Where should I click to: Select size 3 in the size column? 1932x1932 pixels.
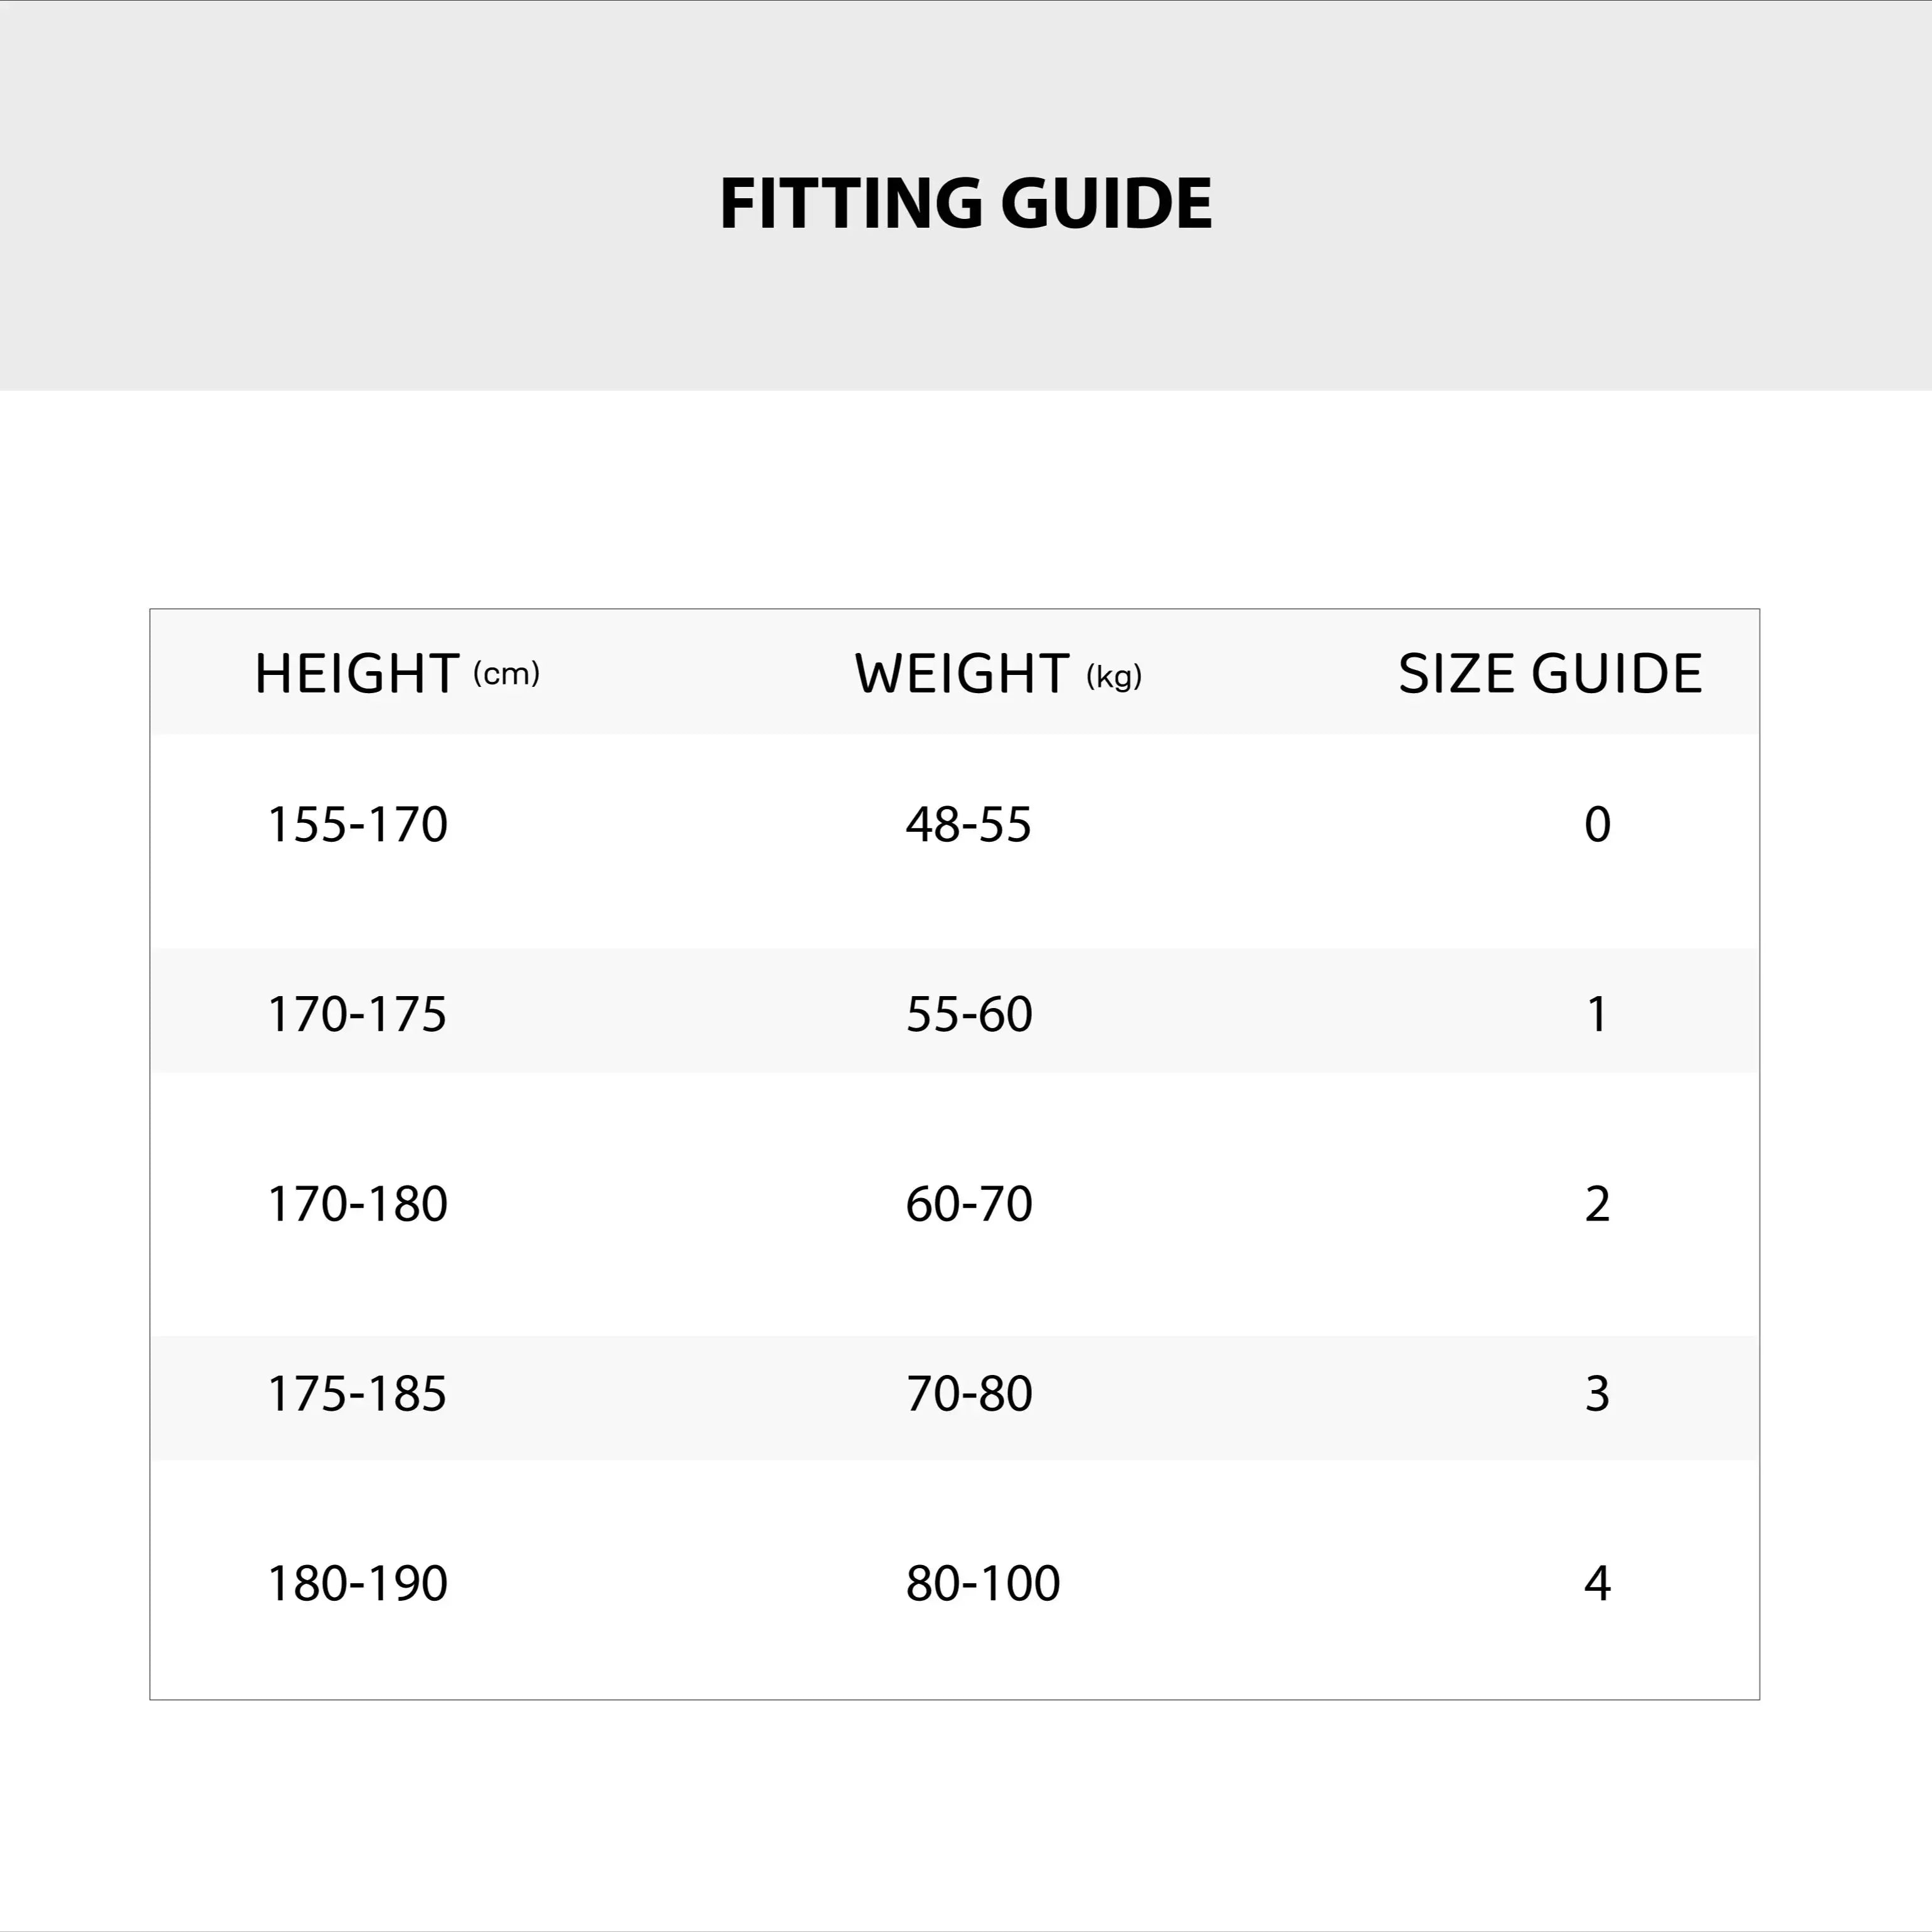coord(1597,1393)
